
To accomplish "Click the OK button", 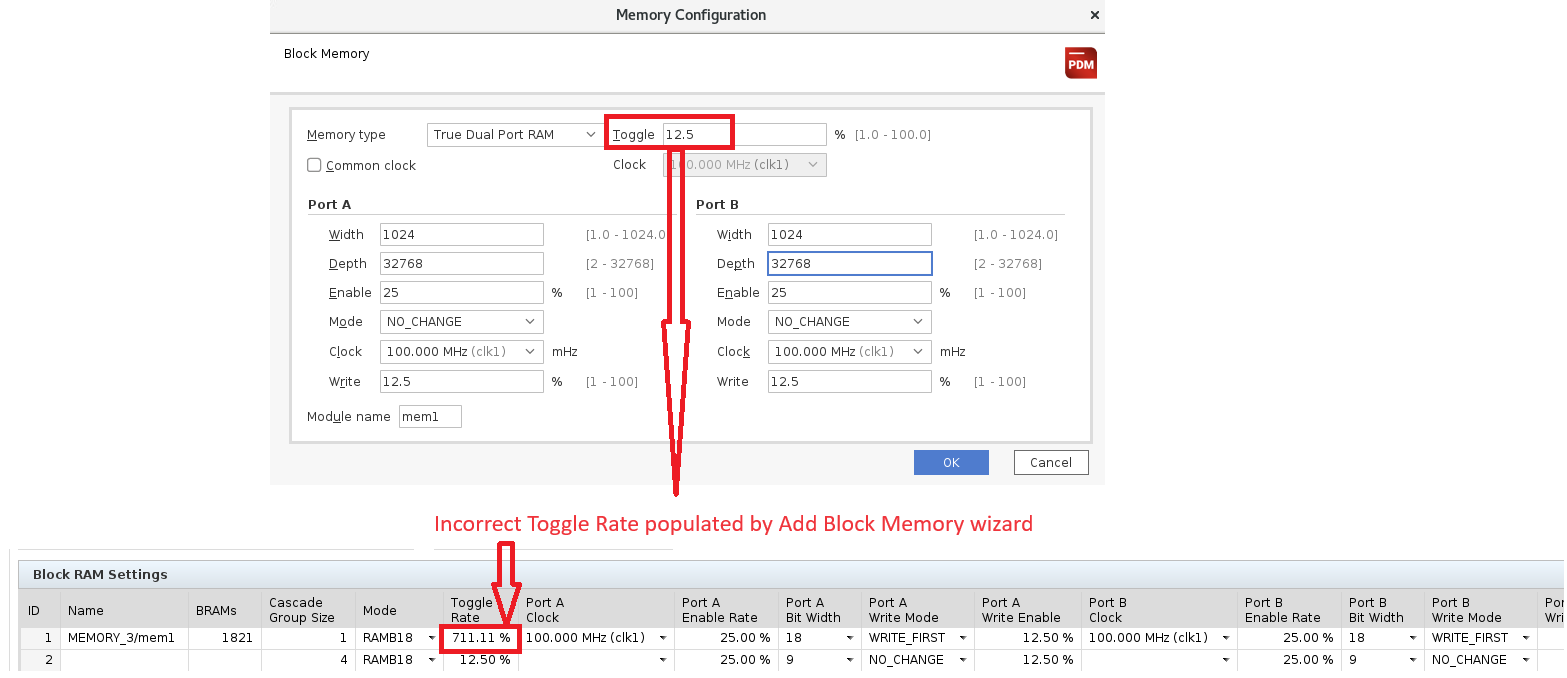I will (950, 462).
